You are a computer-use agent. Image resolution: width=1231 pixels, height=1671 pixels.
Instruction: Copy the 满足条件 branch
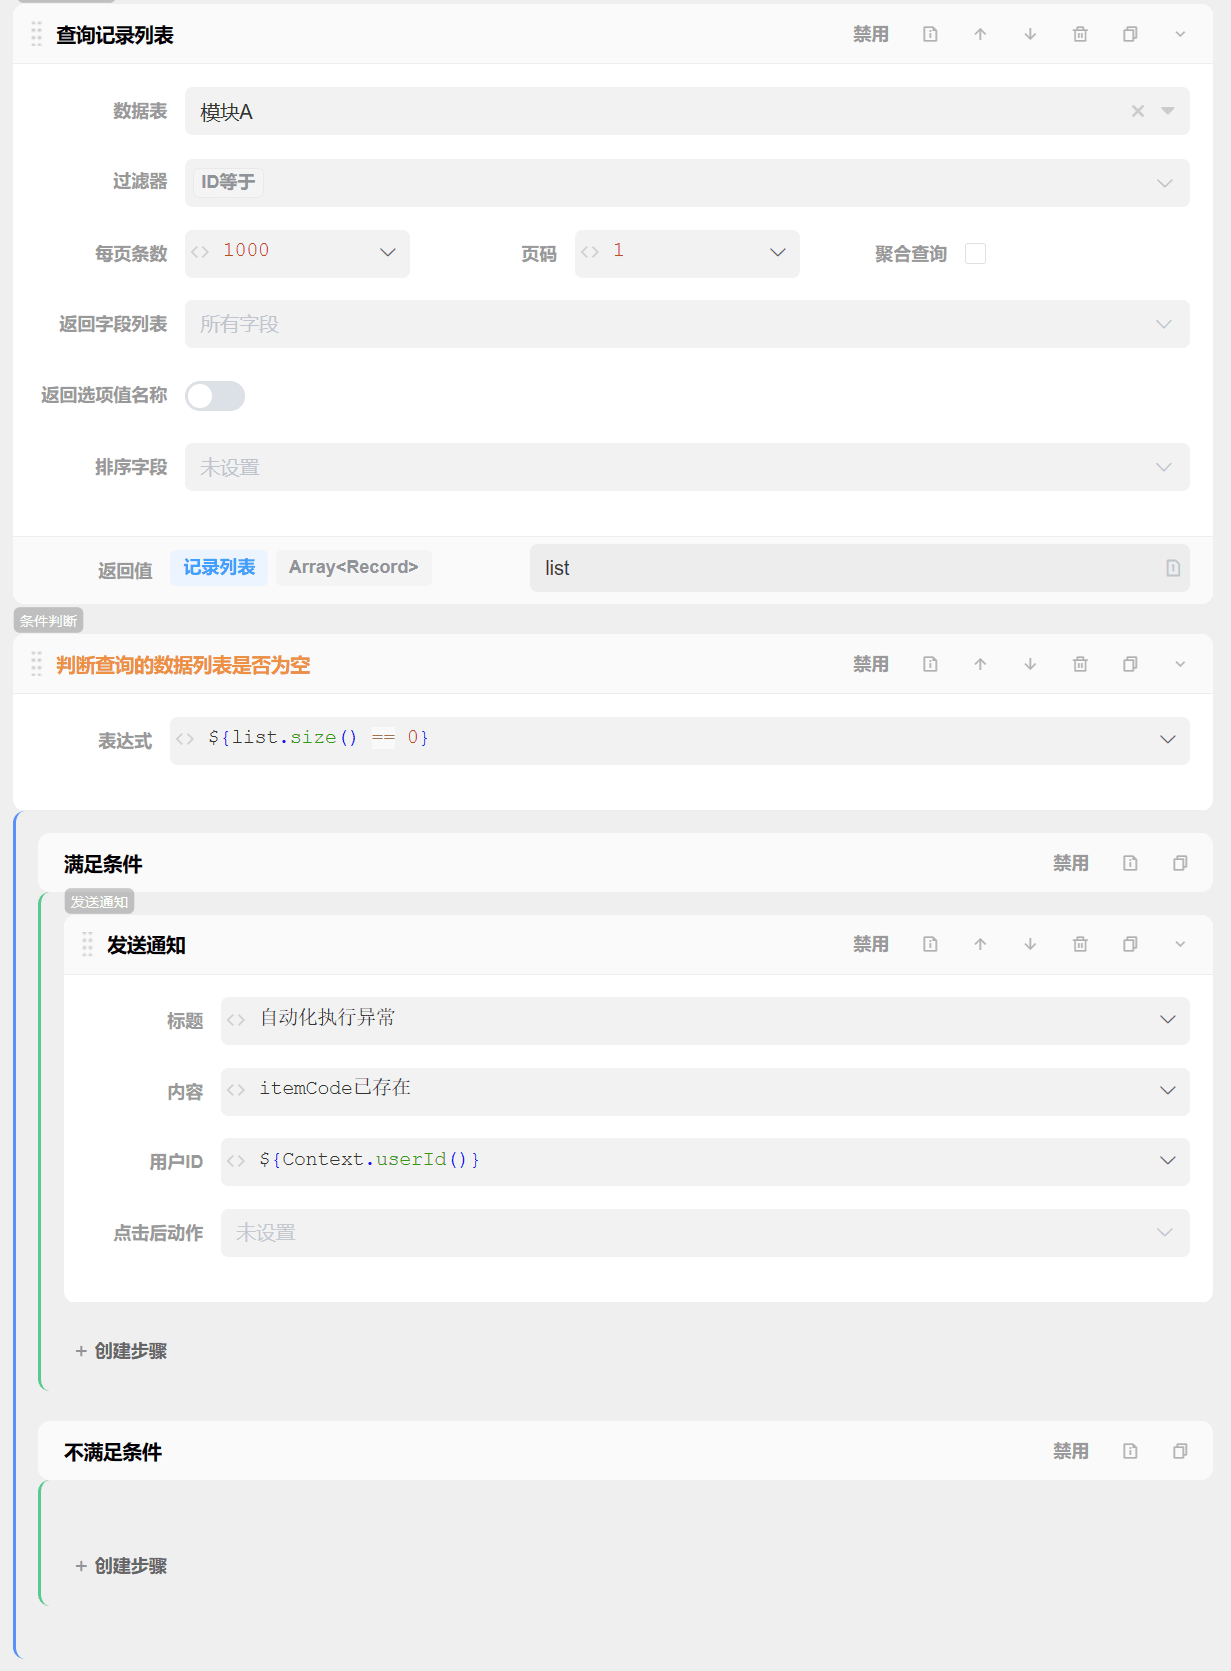pyautogui.click(x=1180, y=864)
